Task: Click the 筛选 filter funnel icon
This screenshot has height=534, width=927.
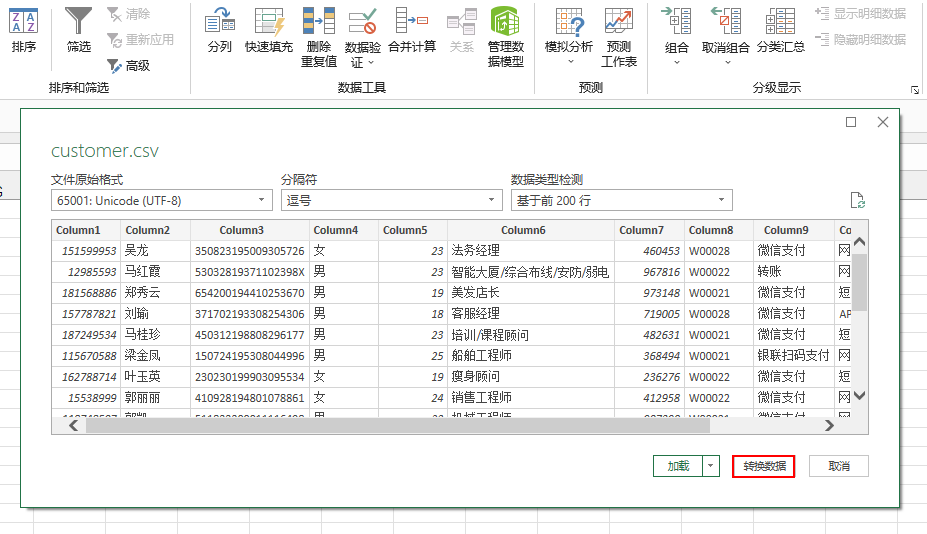Action: [x=78, y=21]
